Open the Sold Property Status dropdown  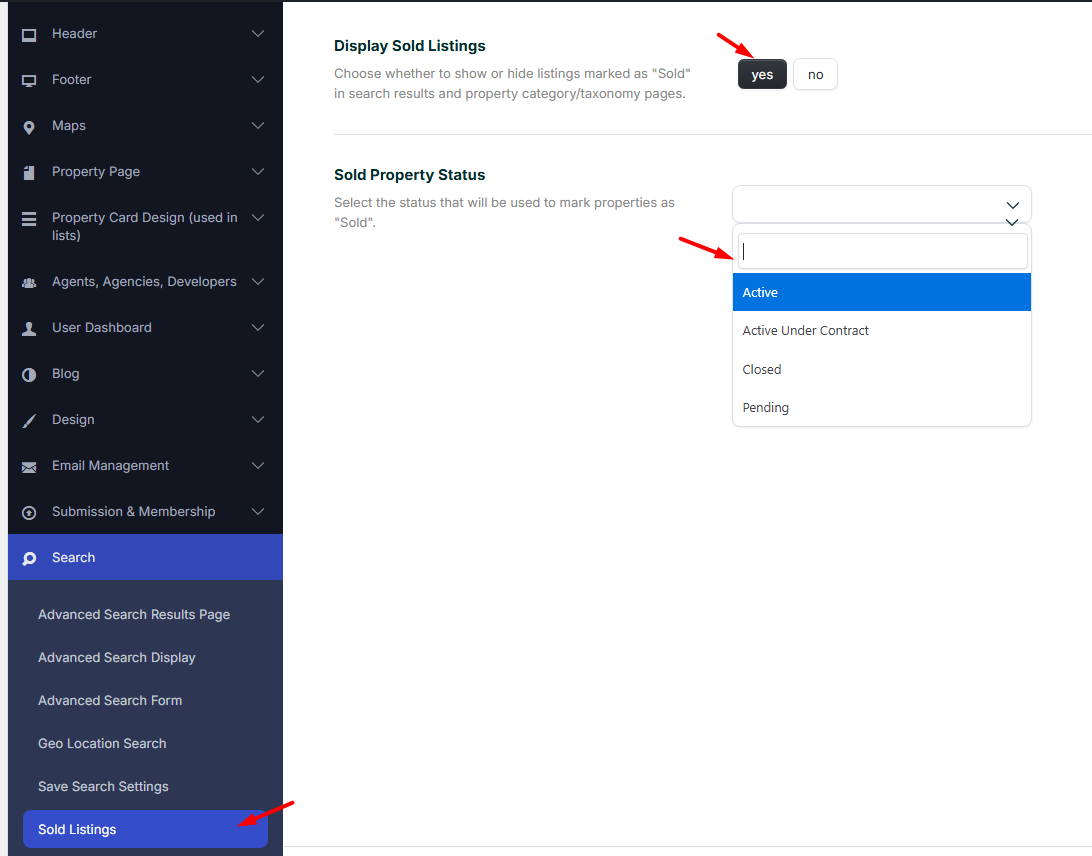pyautogui.click(x=881, y=204)
